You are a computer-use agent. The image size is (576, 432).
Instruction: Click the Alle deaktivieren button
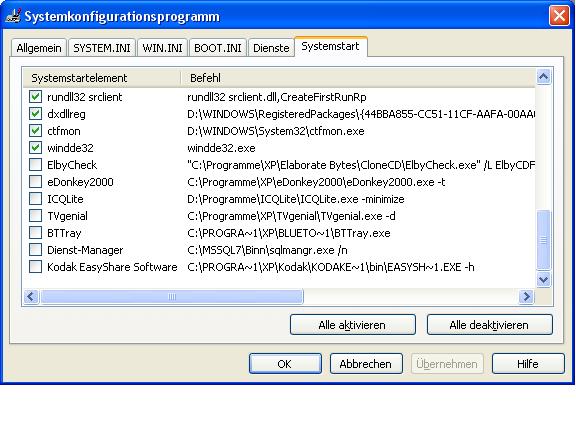click(x=489, y=325)
